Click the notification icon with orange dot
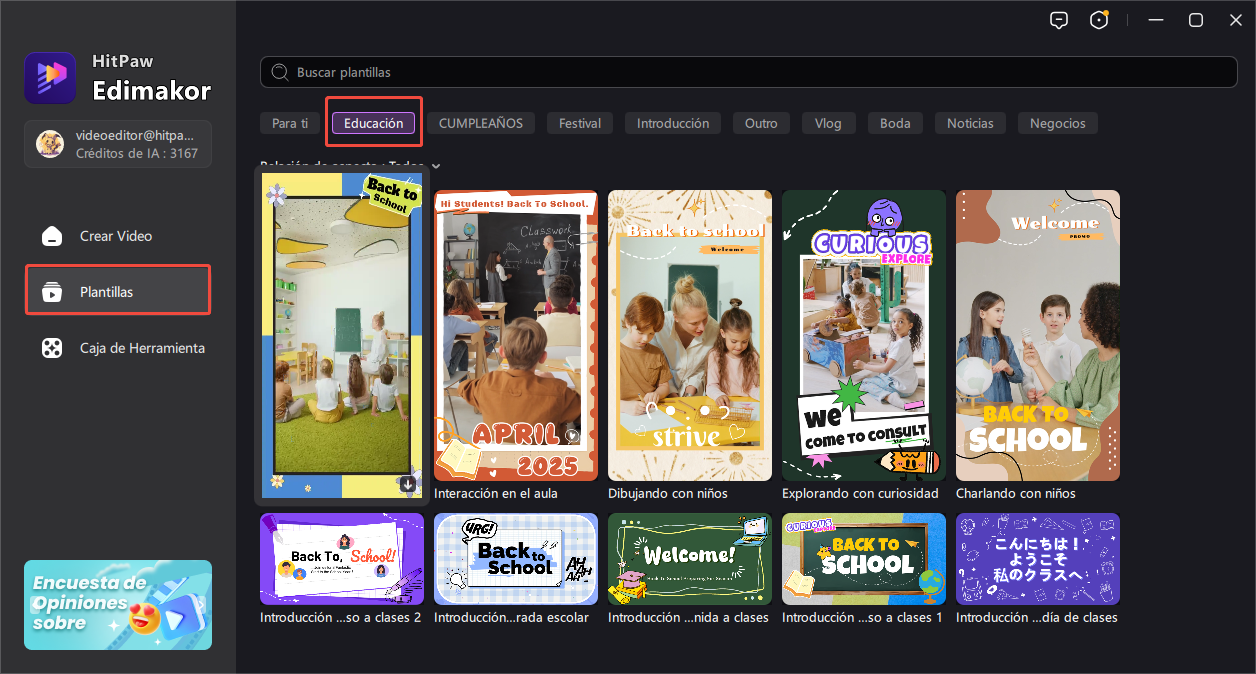The width and height of the screenshot is (1256, 674). pyautogui.click(x=1099, y=19)
